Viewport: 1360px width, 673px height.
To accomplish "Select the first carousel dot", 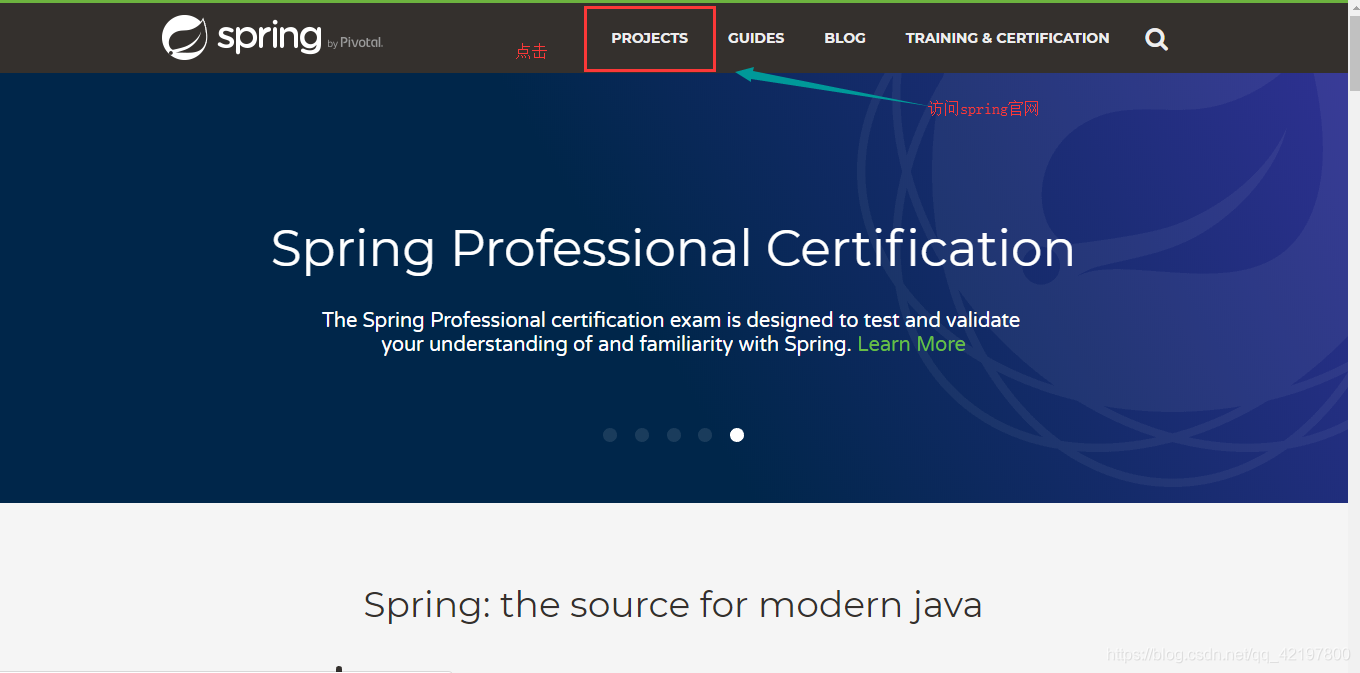I will pyautogui.click(x=610, y=435).
